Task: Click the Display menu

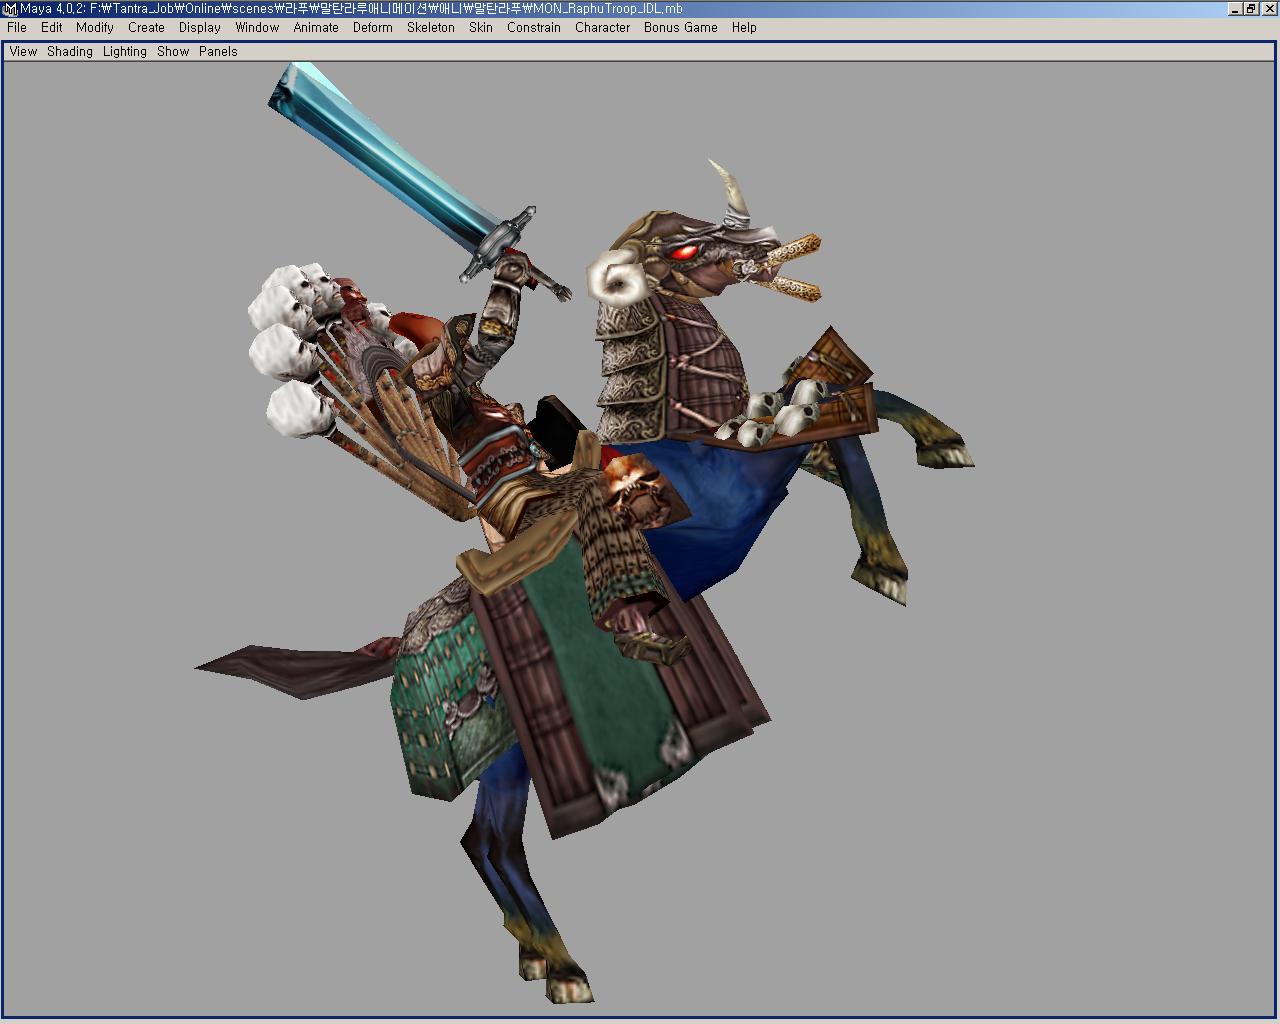Action: (x=200, y=28)
